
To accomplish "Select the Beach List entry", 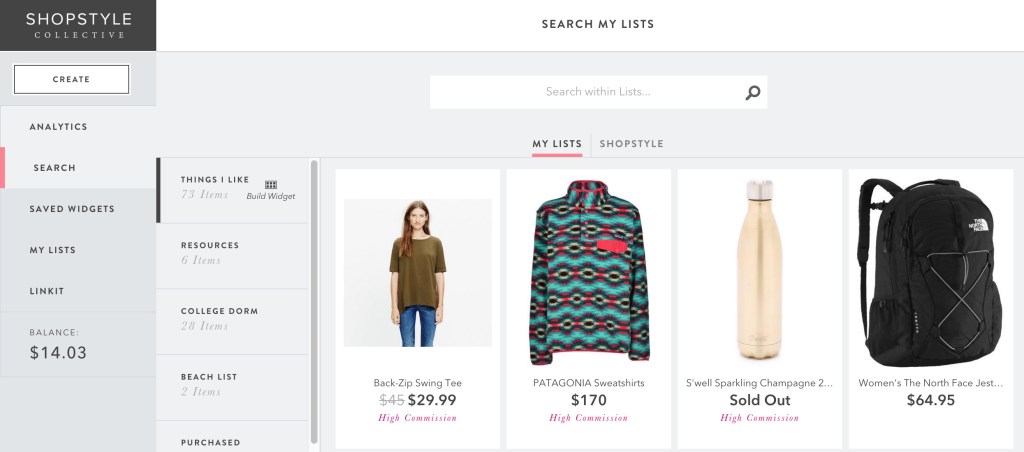I will click(x=232, y=388).
